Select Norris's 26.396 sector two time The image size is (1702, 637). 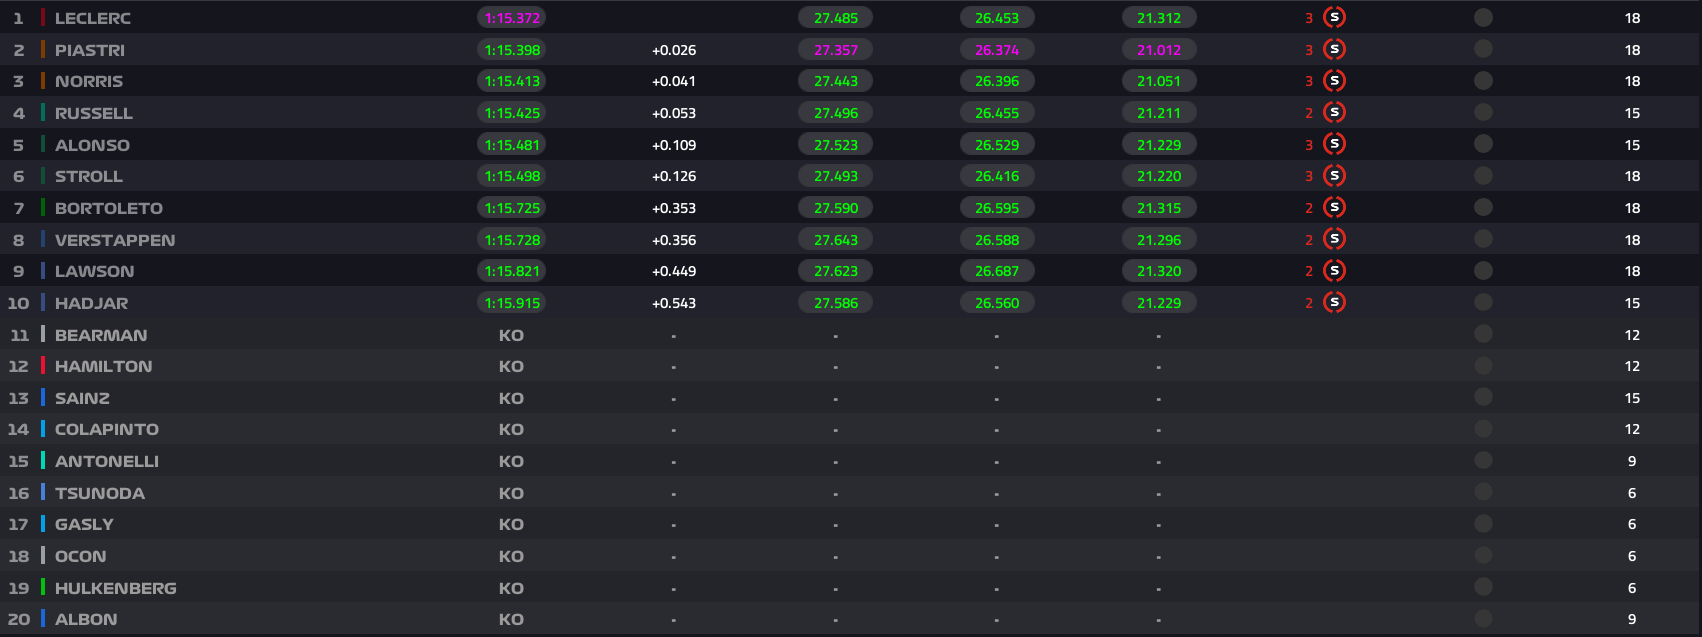(x=997, y=81)
